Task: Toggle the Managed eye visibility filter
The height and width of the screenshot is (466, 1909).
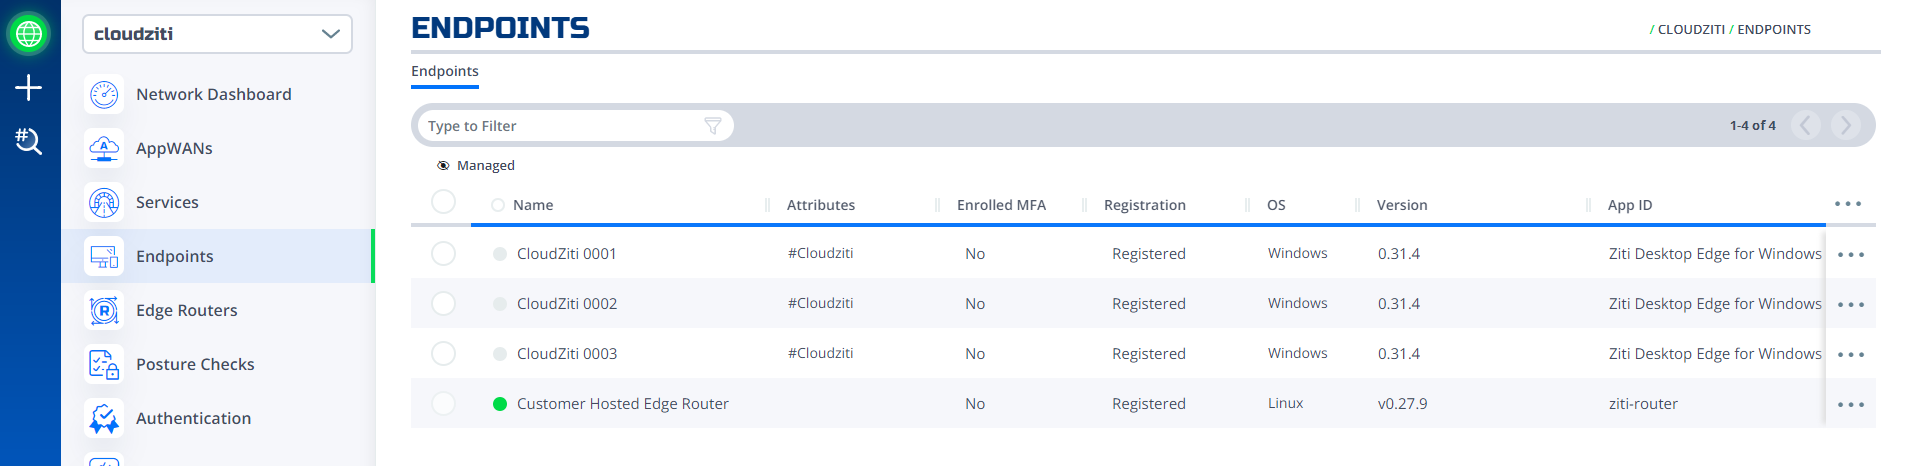Action: click(443, 166)
